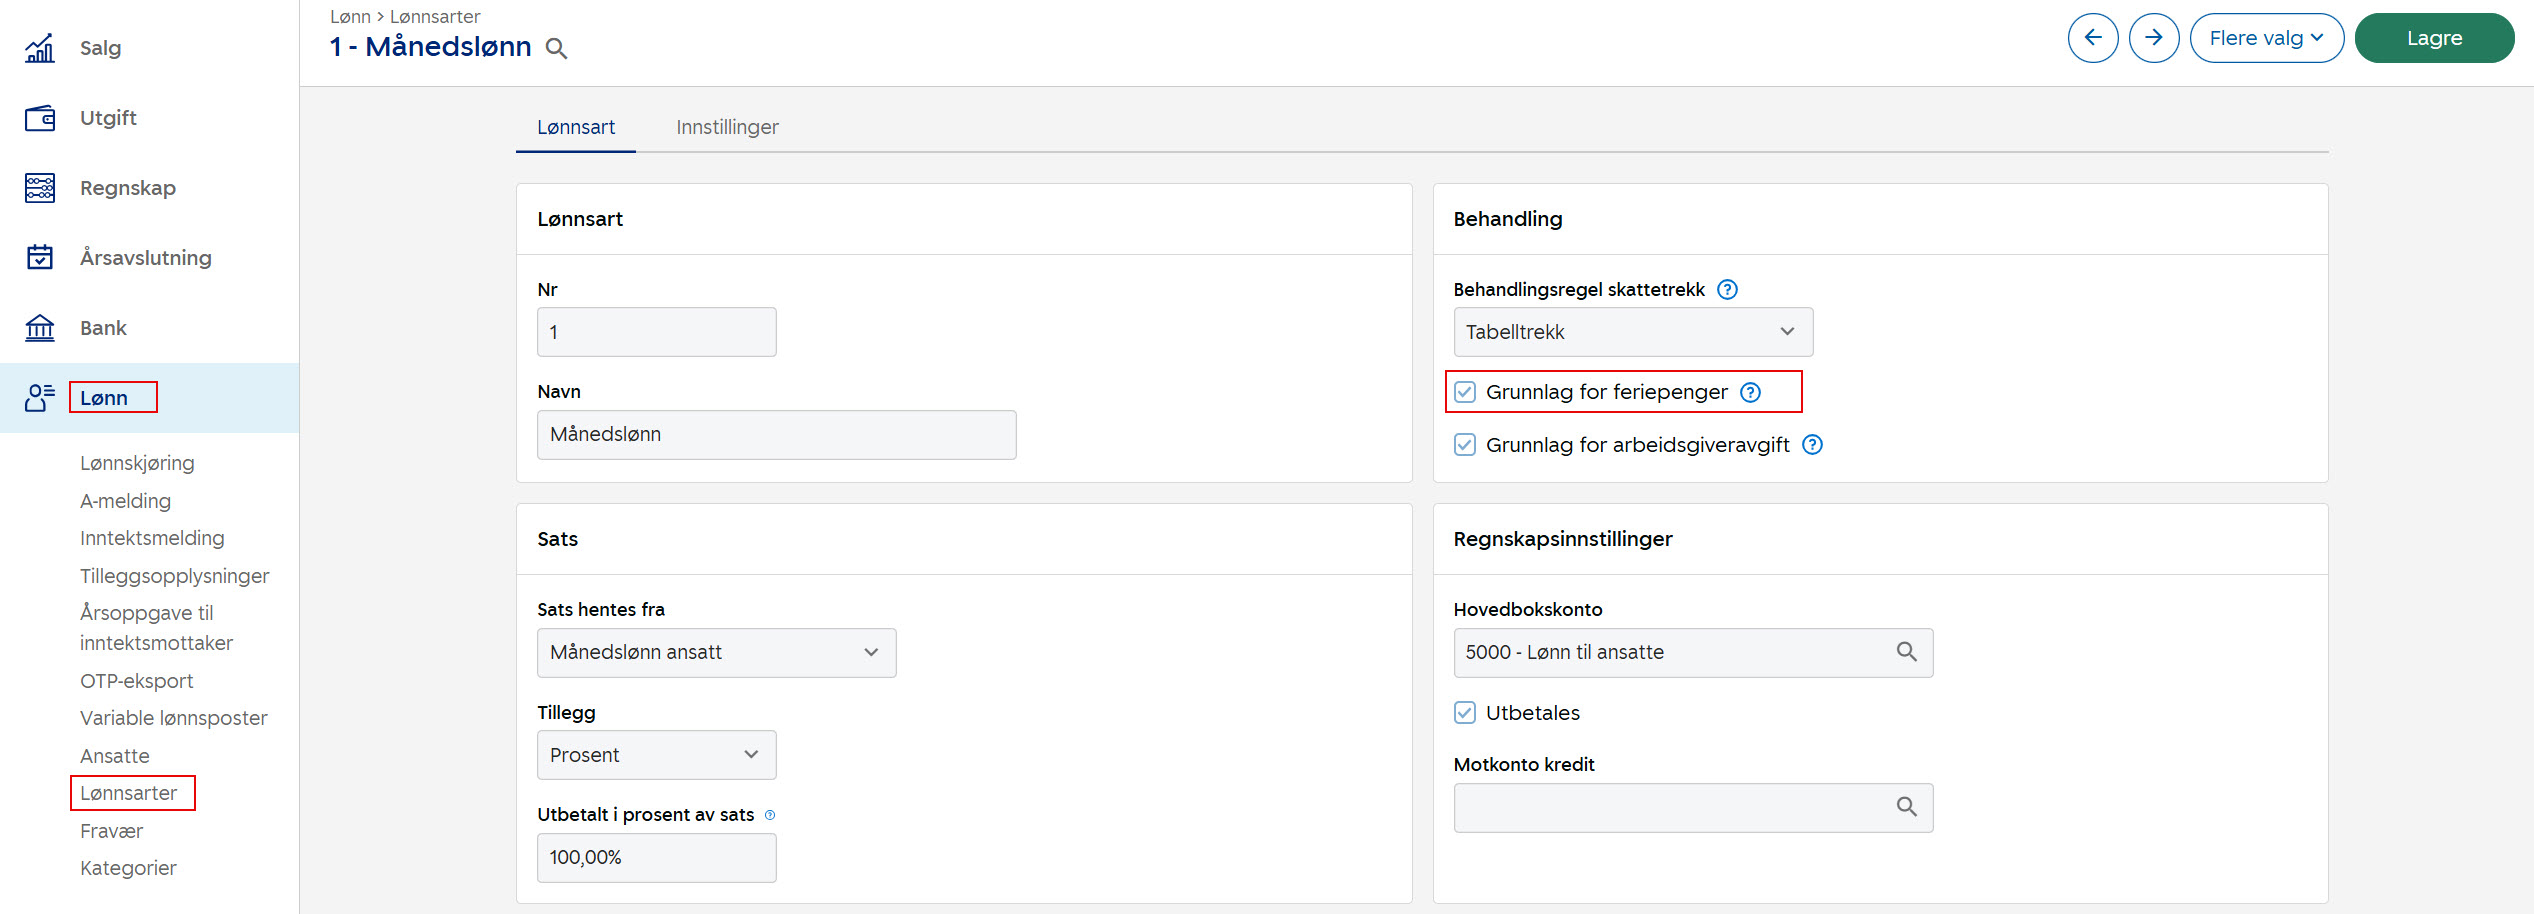Toggle Grunnlag for arbeidsgiveravgift checkbox
This screenshot has height=914, width=2534.
click(x=1465, y=445)
